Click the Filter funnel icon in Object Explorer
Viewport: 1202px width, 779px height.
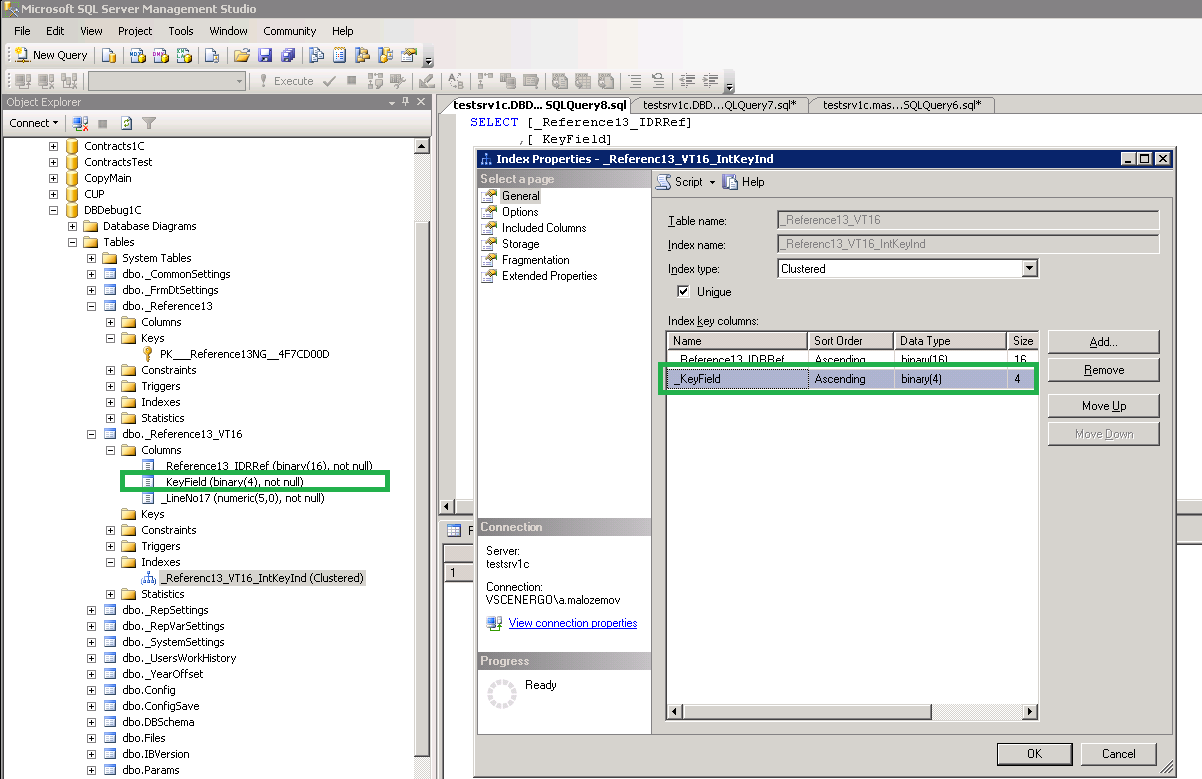(149, 123)
